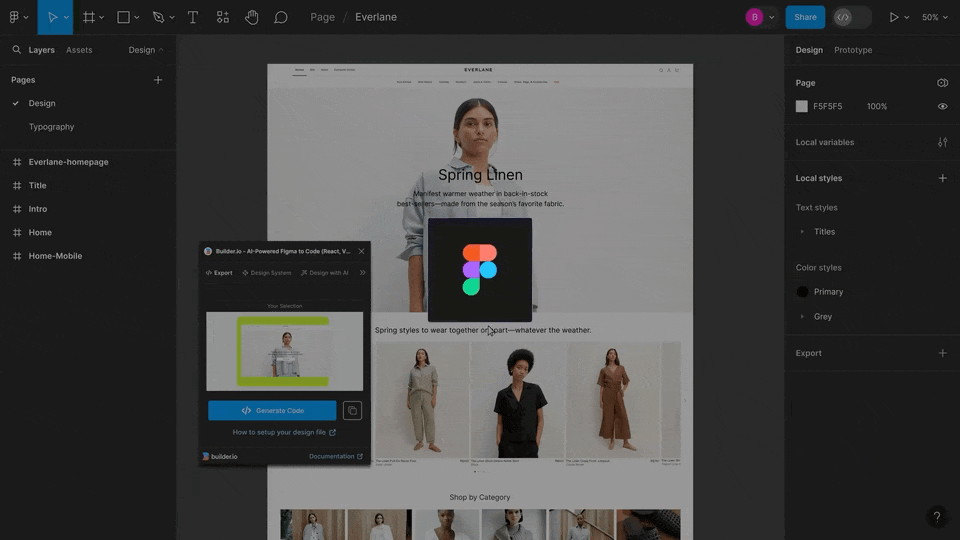Expand the Titles text styles group
Screen dimensions: 960x540
802,231
